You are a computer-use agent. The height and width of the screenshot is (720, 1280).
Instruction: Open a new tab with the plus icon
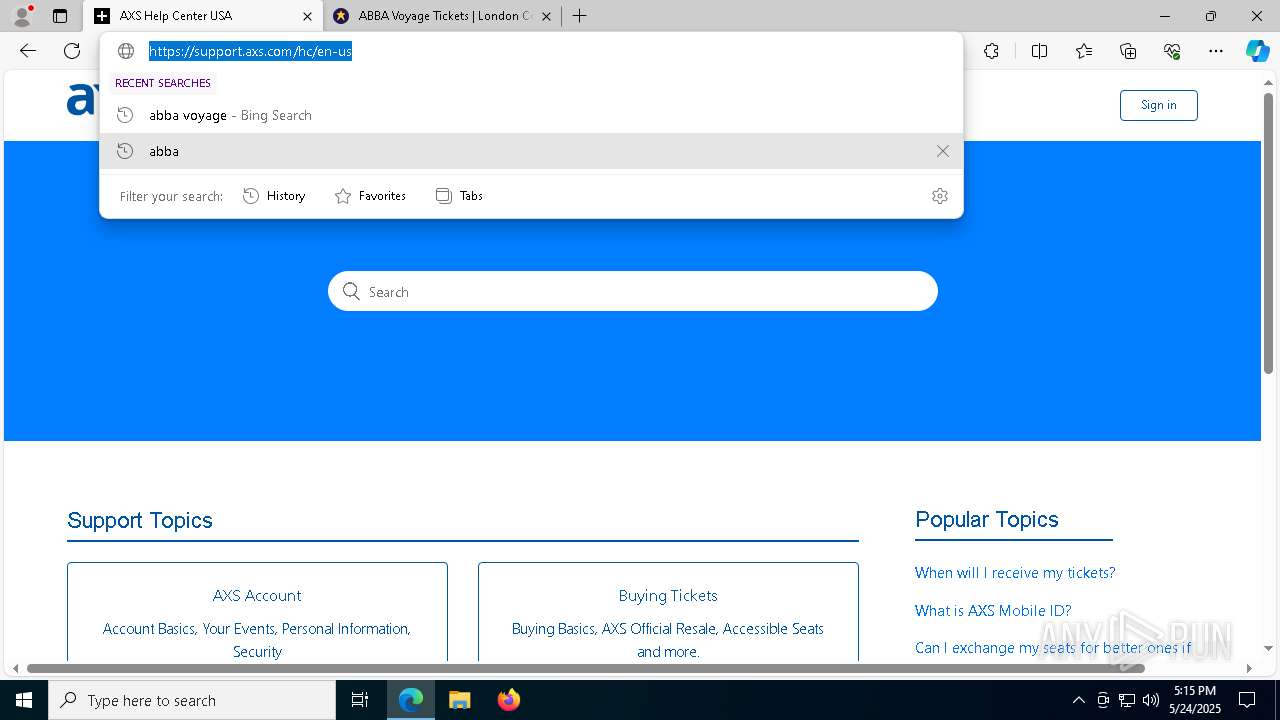coord(579,16)
